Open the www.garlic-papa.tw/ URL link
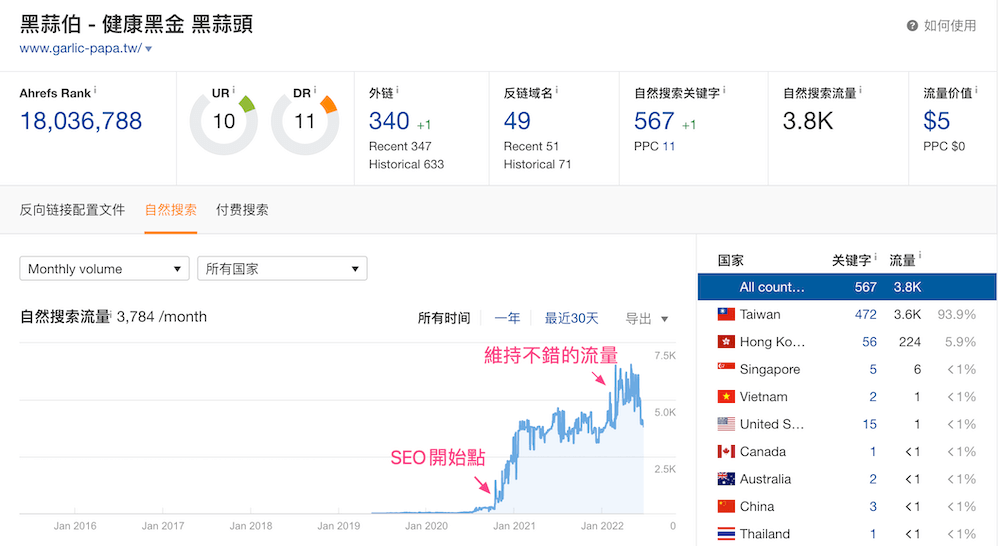This screenshot has height=546, width=1000. 80,48
